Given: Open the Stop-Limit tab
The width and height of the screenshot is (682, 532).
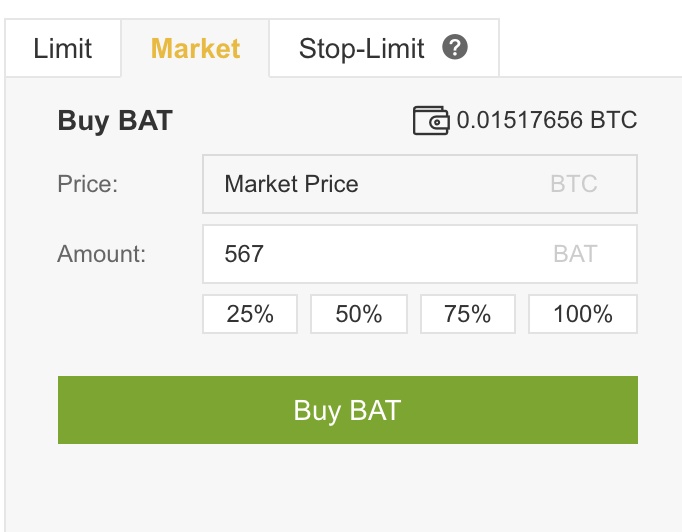Looking at the screenshot, I should click(x=362, y=48).
